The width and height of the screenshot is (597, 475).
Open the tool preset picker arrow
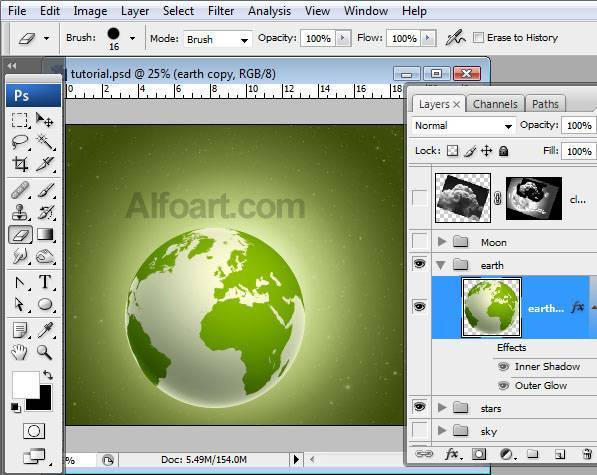46,38
